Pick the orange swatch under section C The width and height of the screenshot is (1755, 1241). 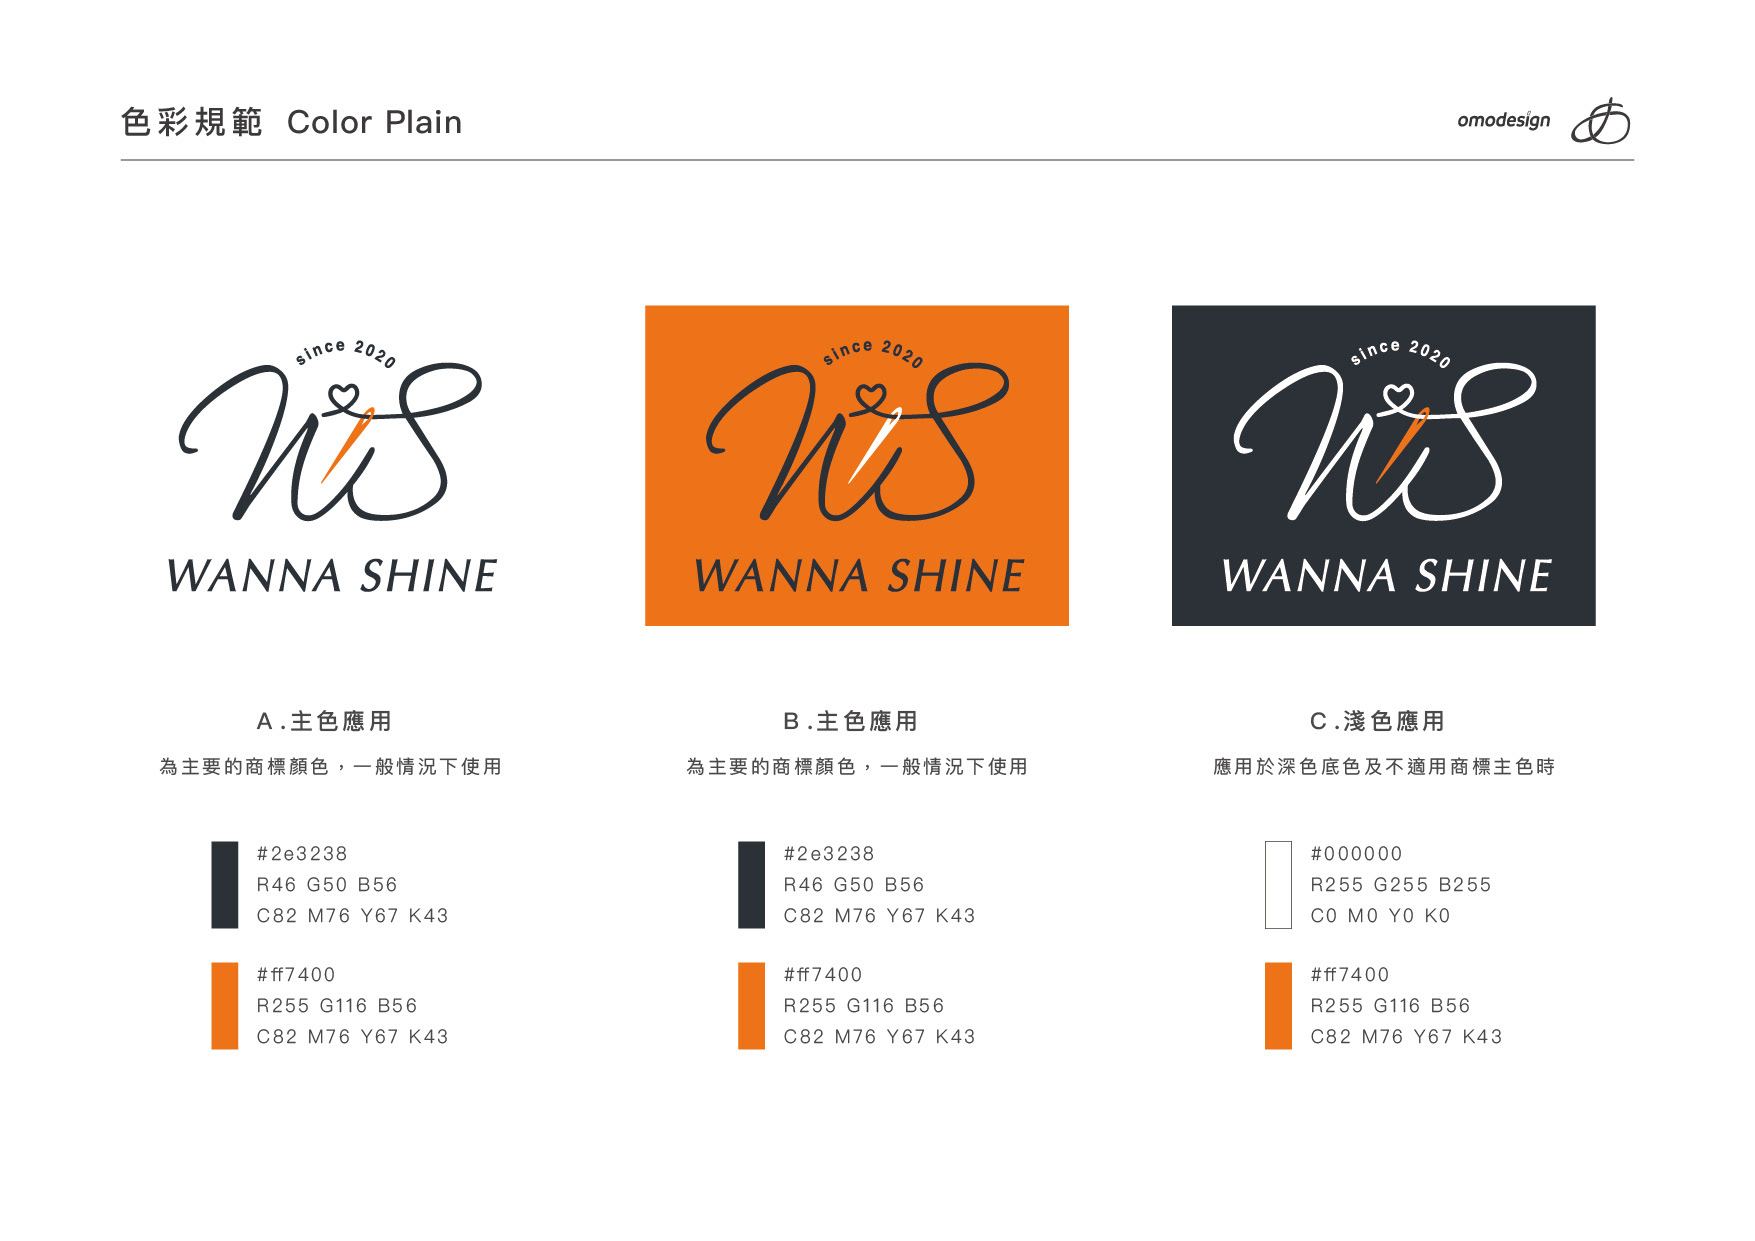point(1278,1006)
